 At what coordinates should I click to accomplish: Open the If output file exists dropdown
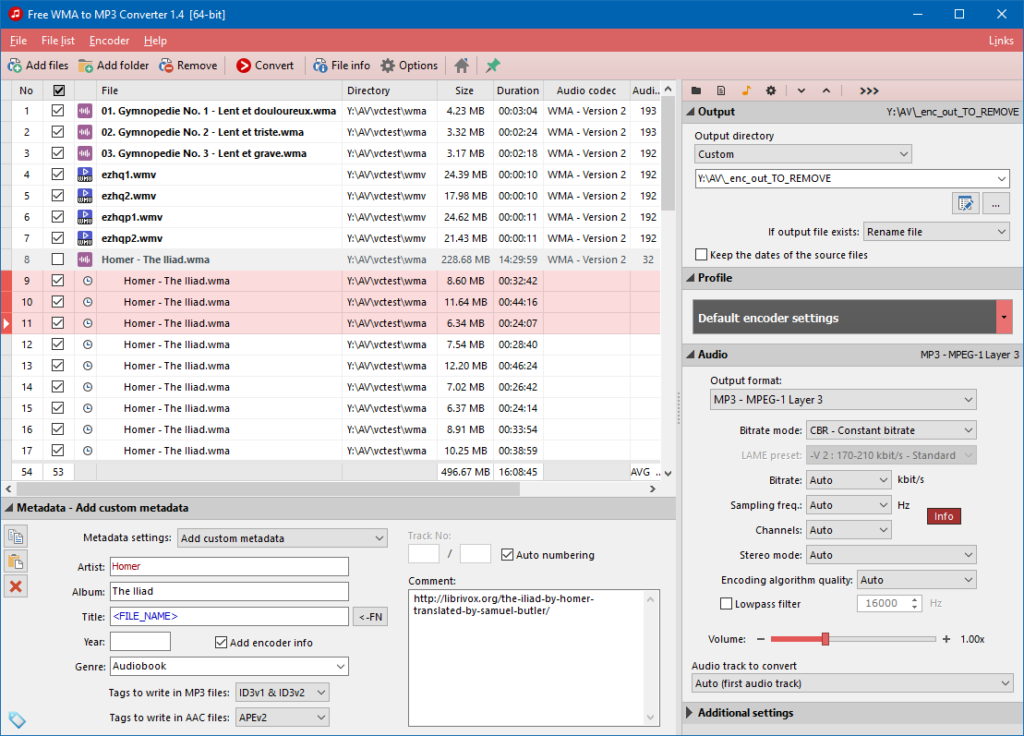936,232
